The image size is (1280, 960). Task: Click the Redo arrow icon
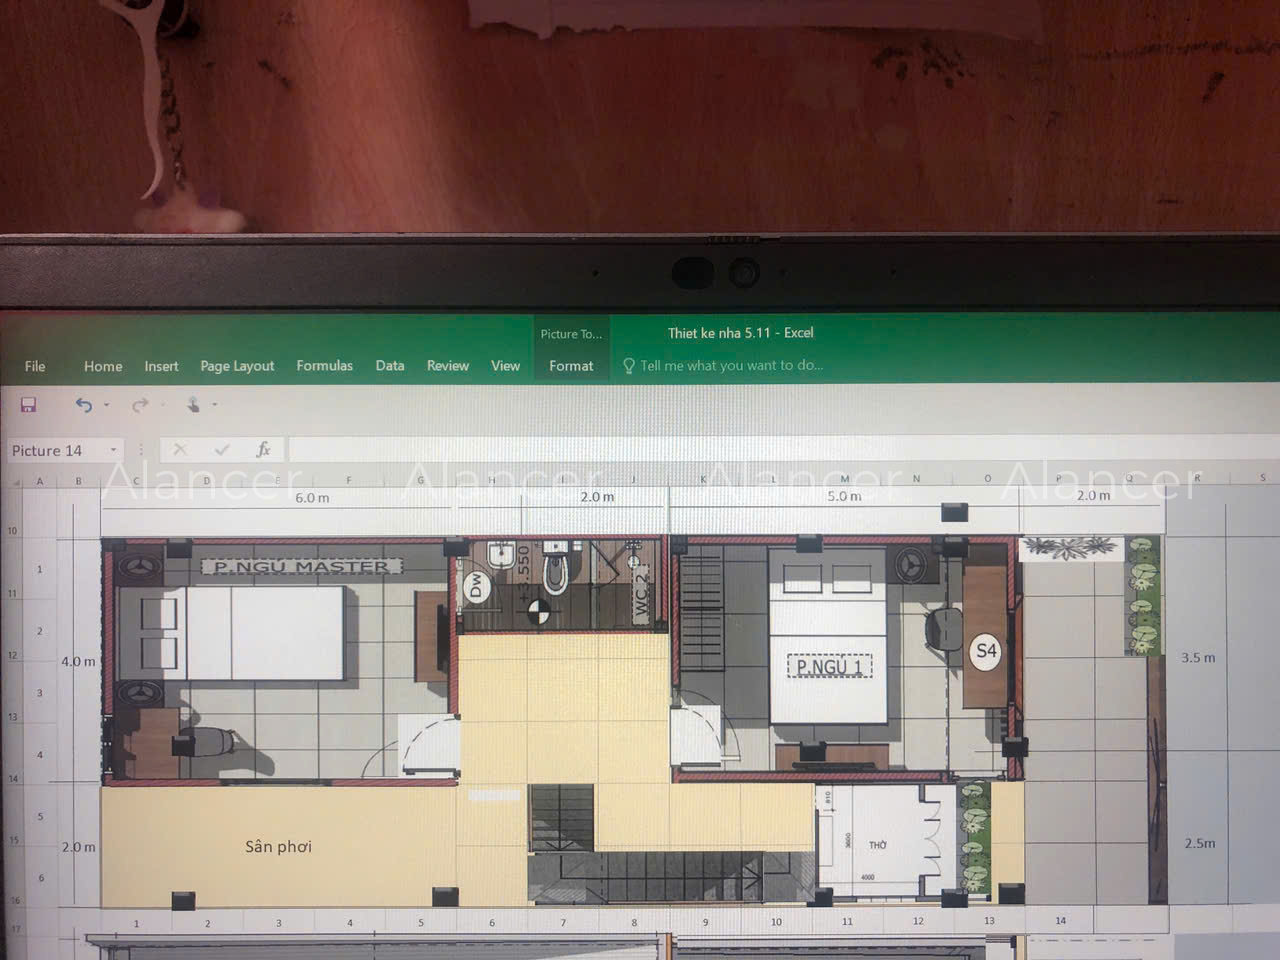coord(140,405)
